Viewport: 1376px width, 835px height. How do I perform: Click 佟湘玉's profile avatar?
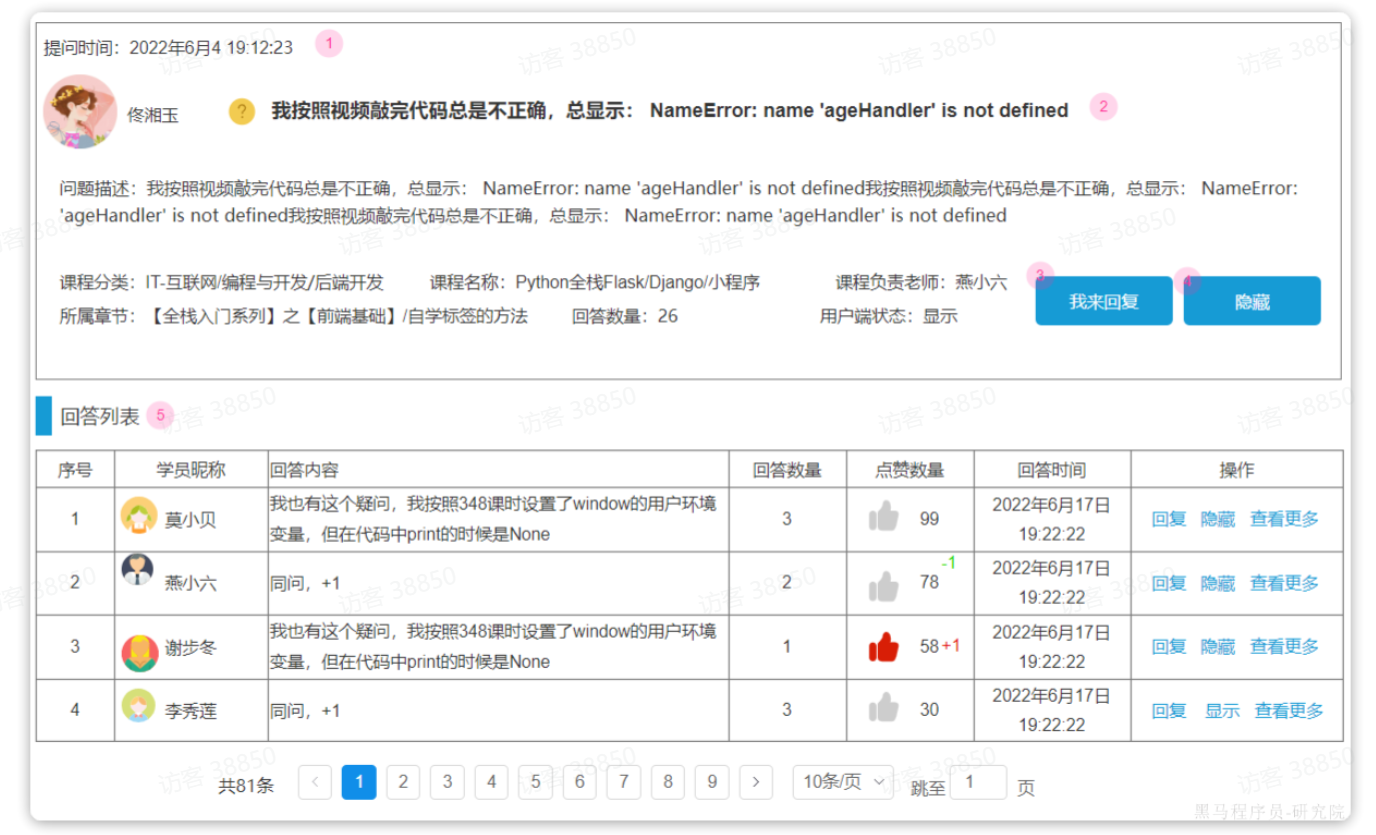[x=81, y=112]
